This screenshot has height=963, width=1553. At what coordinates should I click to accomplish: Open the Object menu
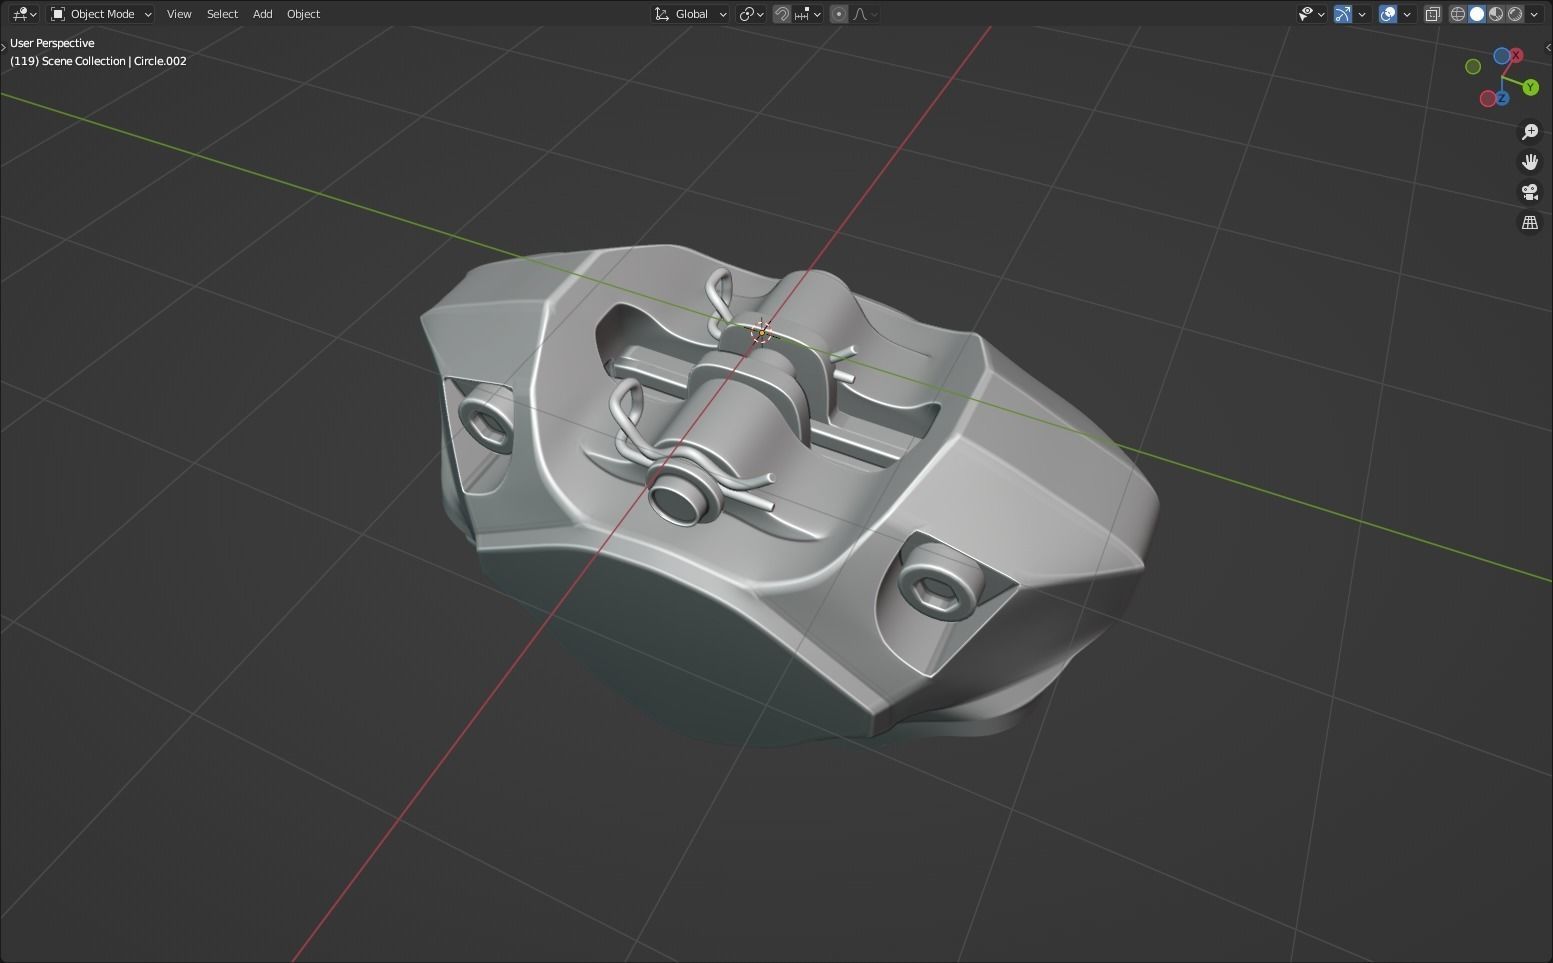[x=303, y=14]
